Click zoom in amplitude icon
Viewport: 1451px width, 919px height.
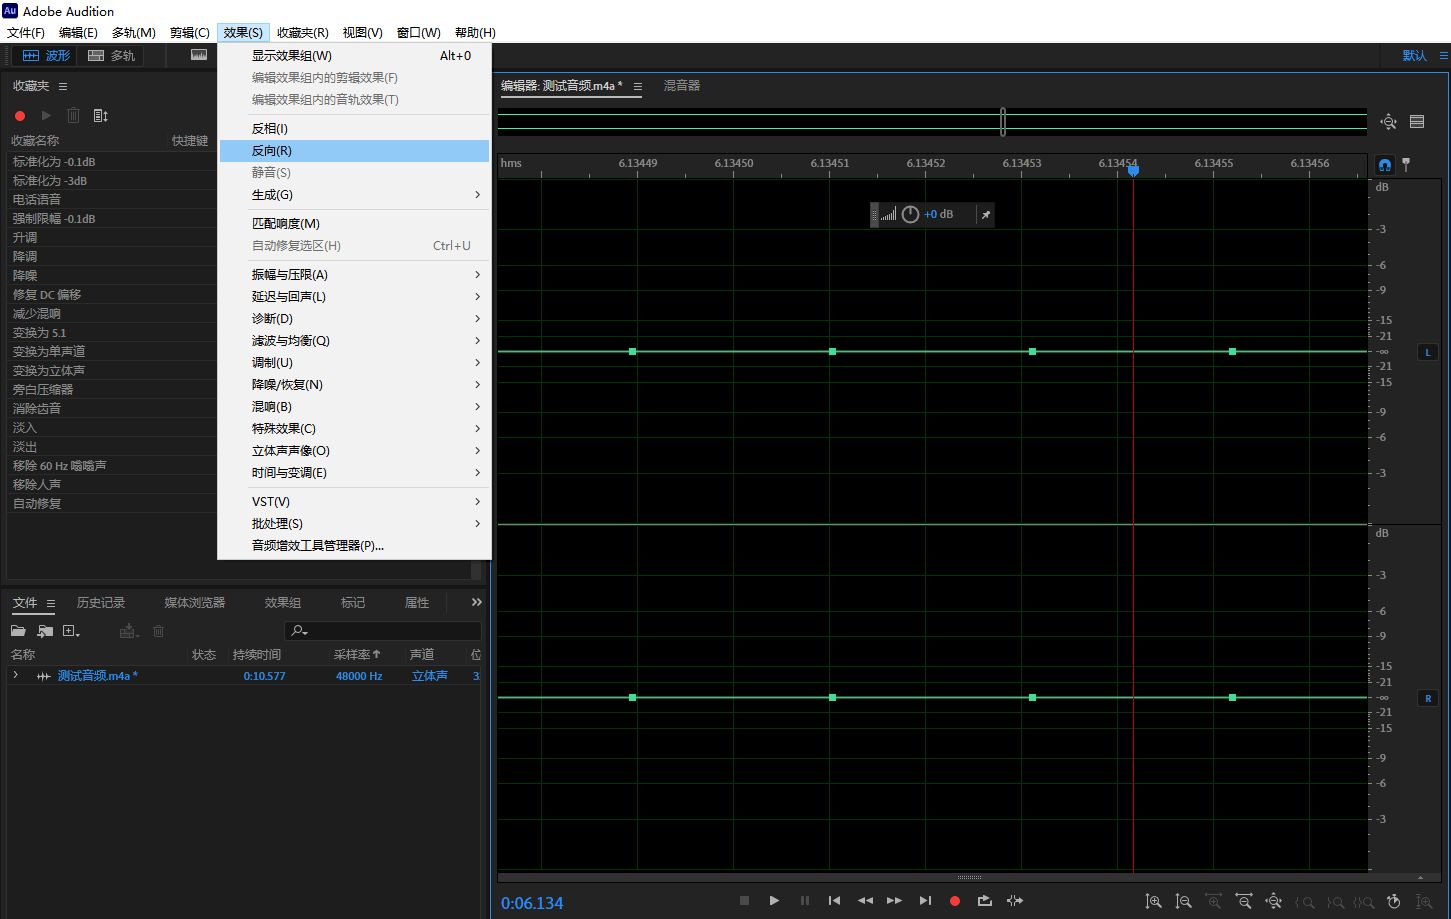tap(1153, 901)
